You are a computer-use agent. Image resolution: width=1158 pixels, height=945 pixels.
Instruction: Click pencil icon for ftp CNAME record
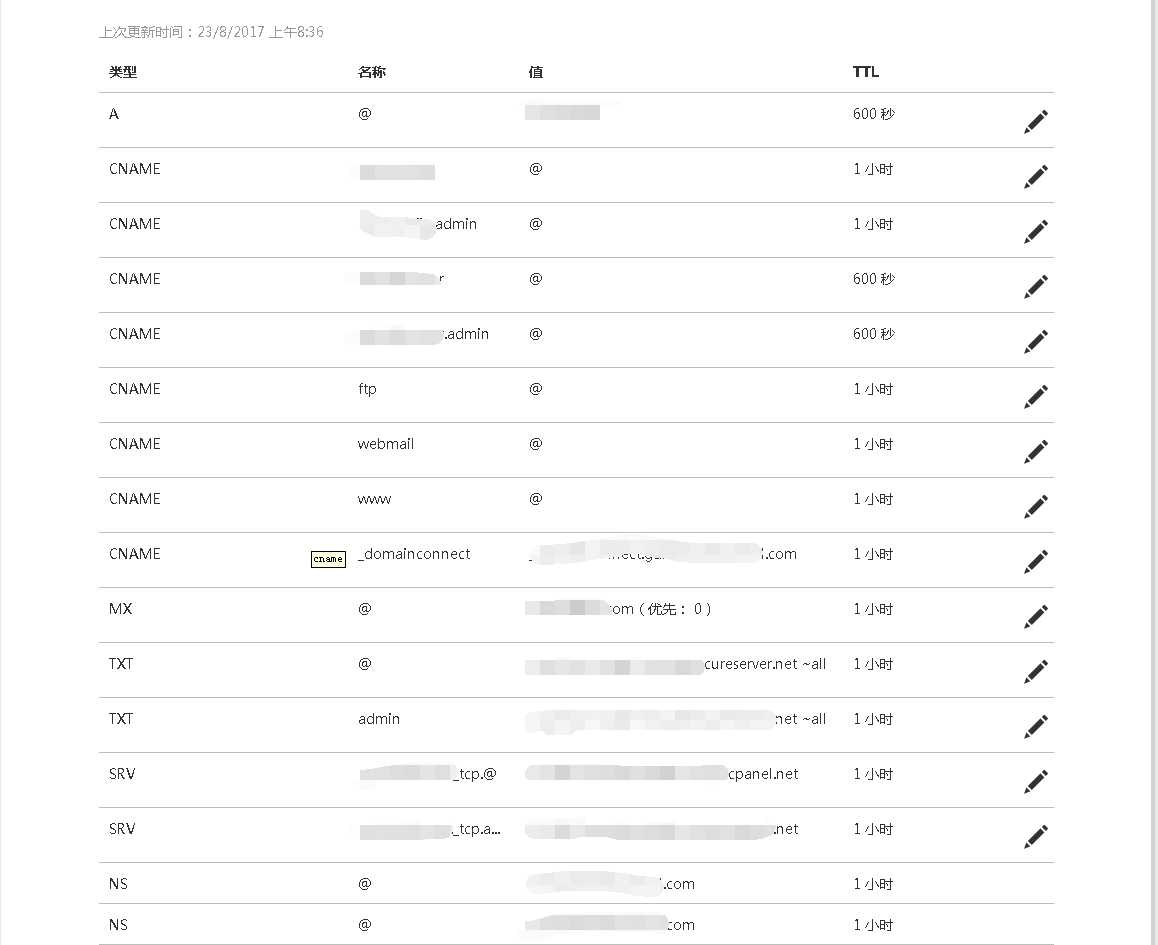point(1035,396)
